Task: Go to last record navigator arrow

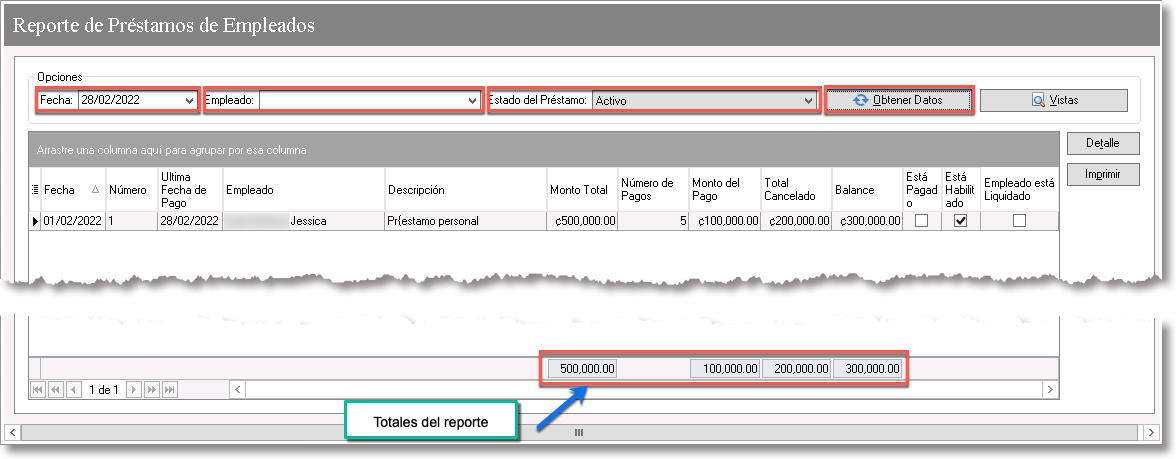Action: click(170, 389)
